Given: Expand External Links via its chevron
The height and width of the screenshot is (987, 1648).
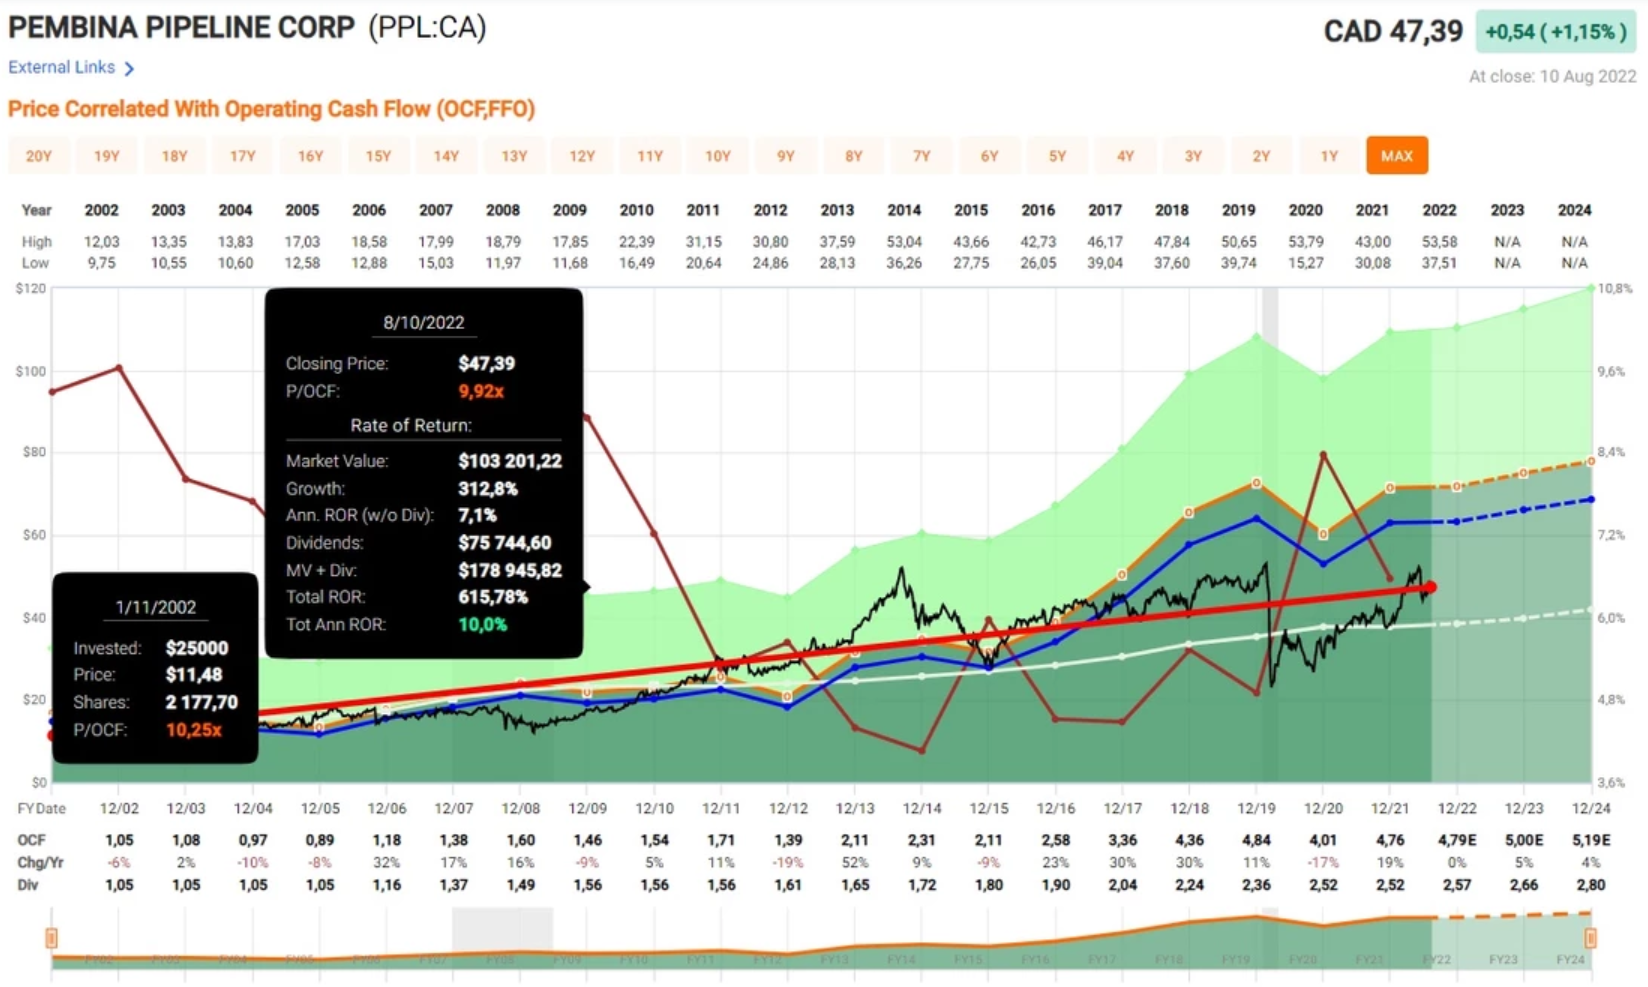Looking at the screenshot, I should pyautogui.click(x=128, y=67).
